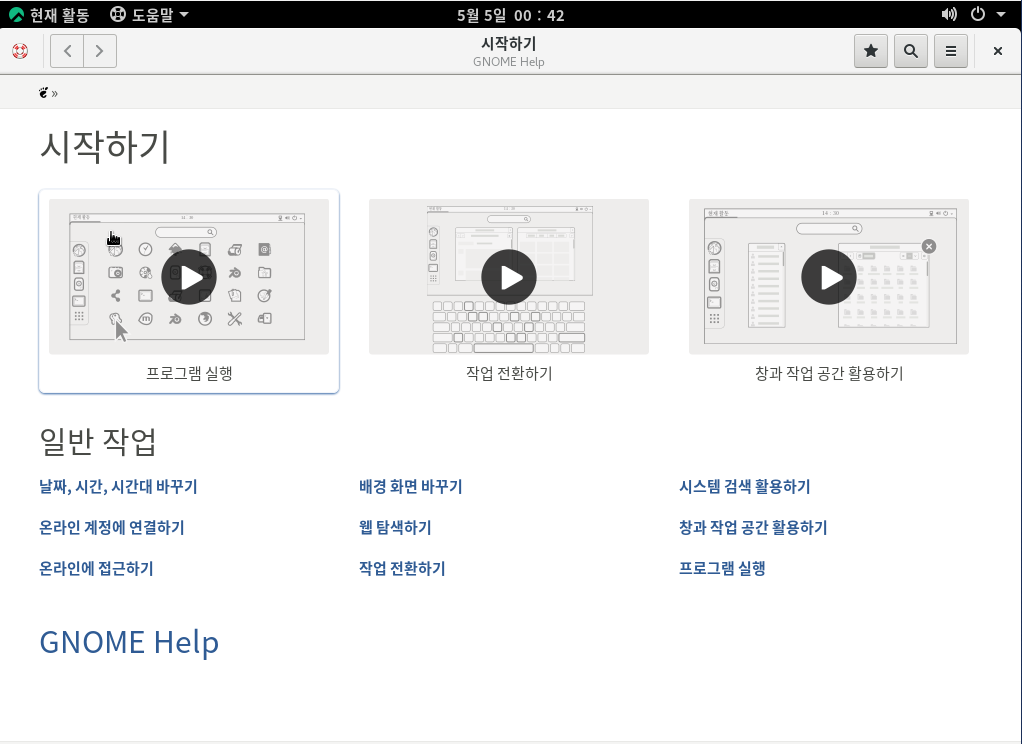Screen dimensions: 1022x744
Task: Open 온라인 계정에 연결하기 link
Action: click(x=111, y=528)
